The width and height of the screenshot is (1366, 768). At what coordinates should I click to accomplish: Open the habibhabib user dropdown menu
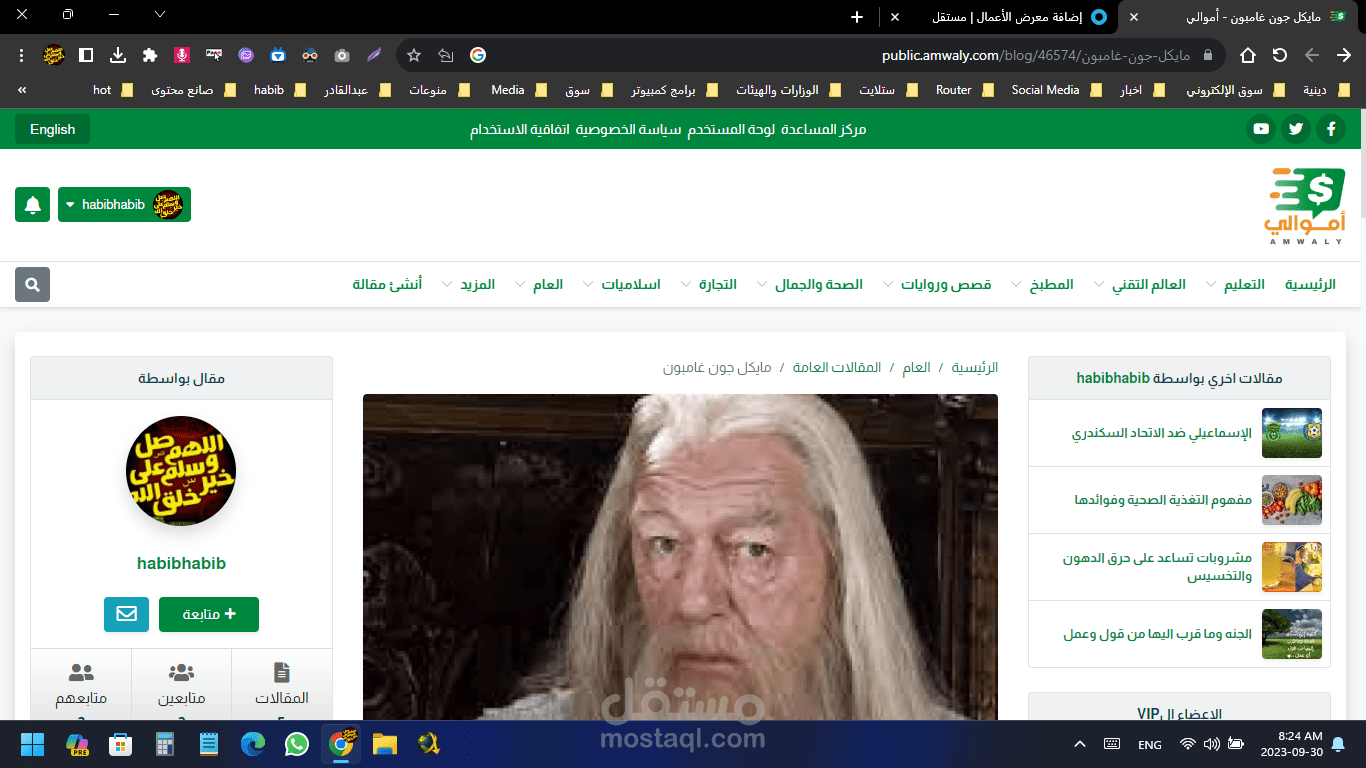(x=124, y=205)
